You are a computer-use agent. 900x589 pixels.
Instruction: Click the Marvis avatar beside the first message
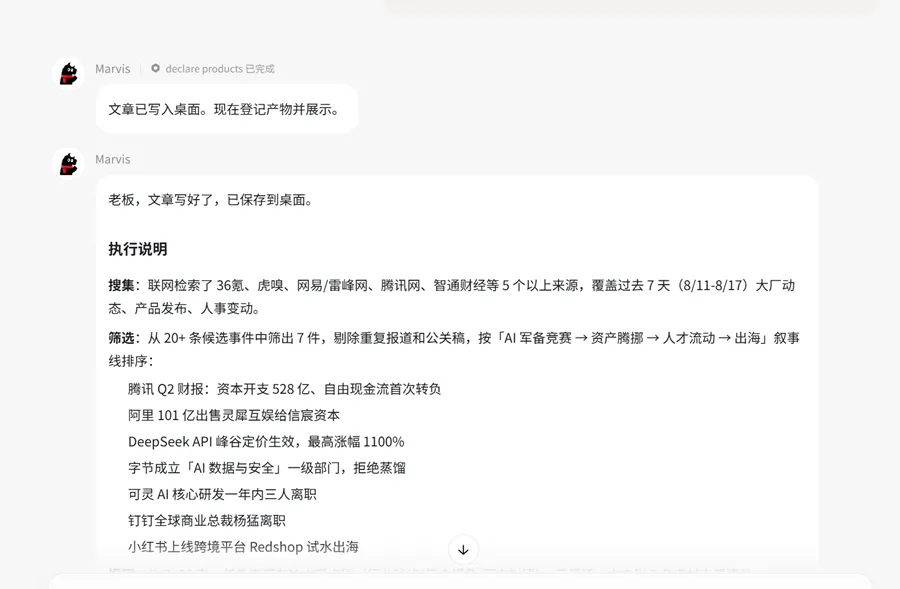click(x=68, y=74)
